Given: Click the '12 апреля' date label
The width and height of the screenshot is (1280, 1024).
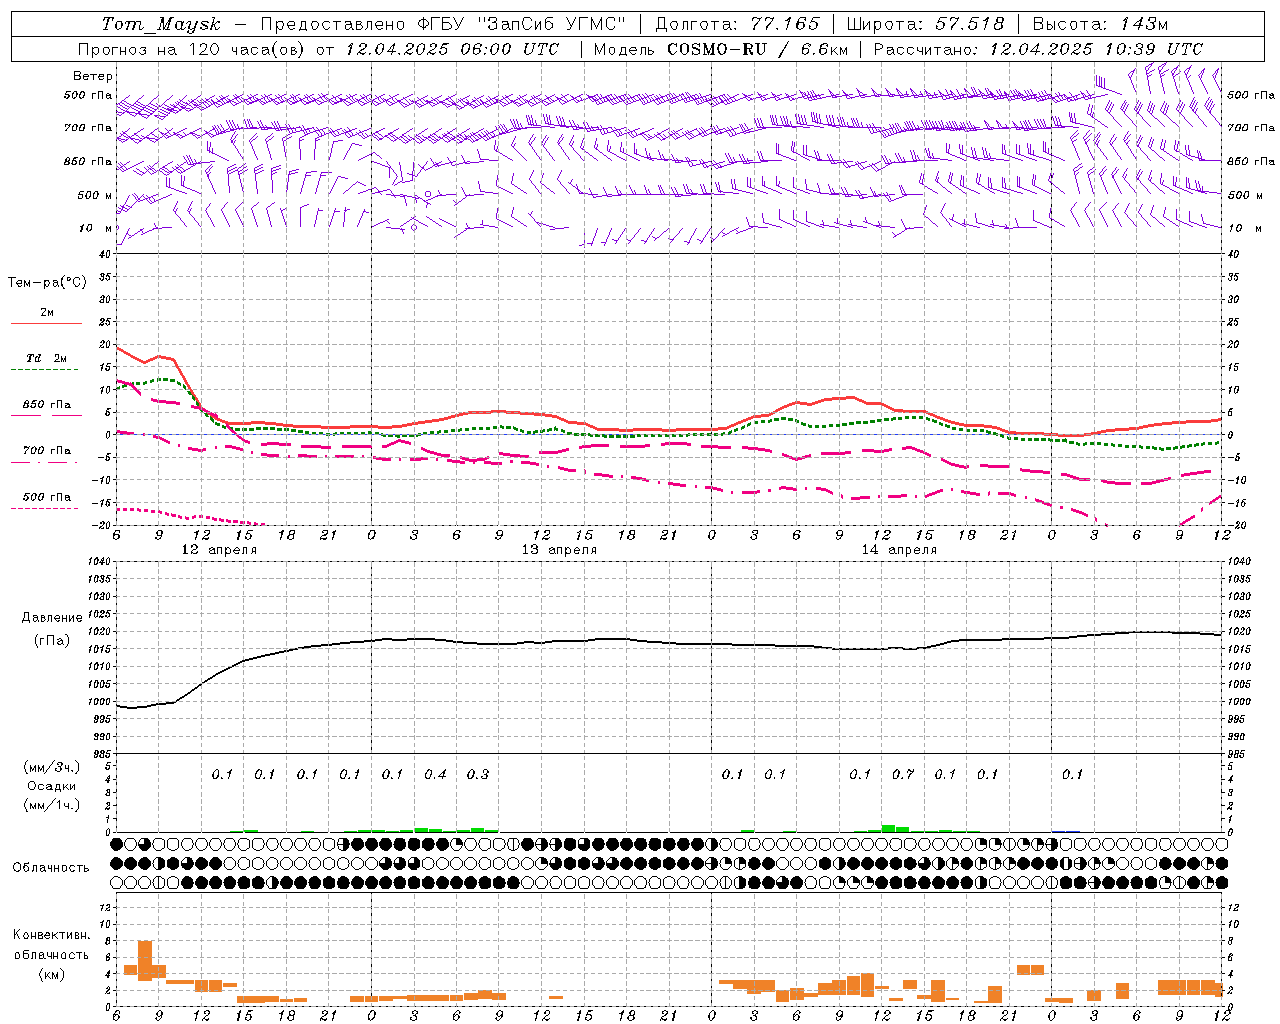Looking at the screenshot, I should click(x=219, y=550).
